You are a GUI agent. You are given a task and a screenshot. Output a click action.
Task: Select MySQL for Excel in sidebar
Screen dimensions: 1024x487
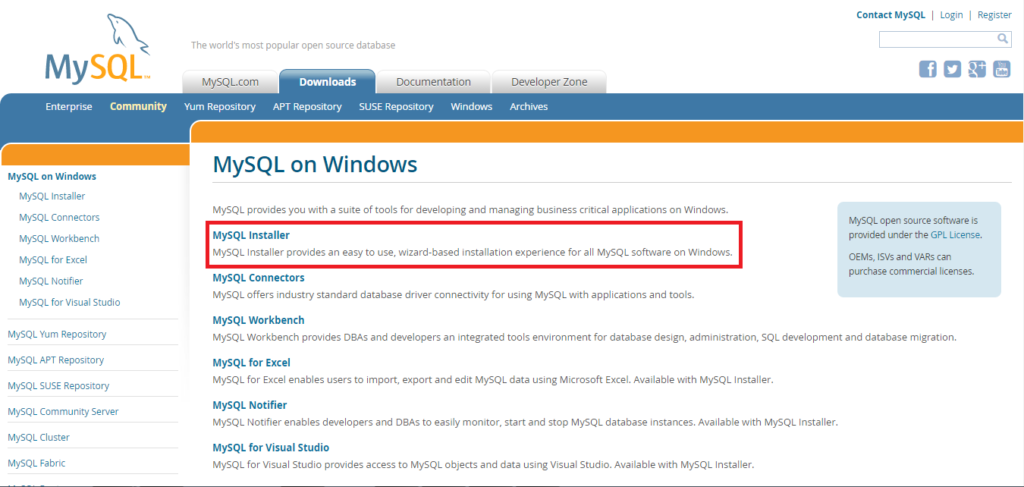(53, 260)
